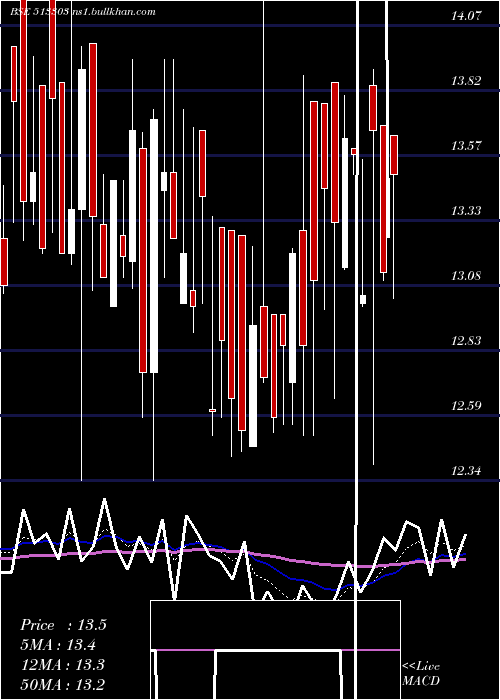Click the 5MA : 13.4 readout
The height and width of the screenshot is (700, 500).
[x=58, y=645]
